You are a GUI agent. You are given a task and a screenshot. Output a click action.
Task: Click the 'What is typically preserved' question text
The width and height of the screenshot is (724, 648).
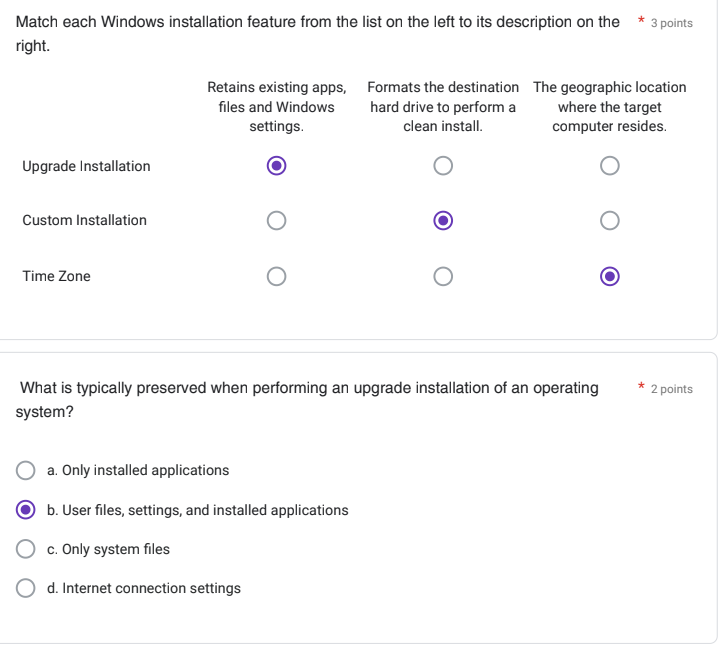coord(307,400)
